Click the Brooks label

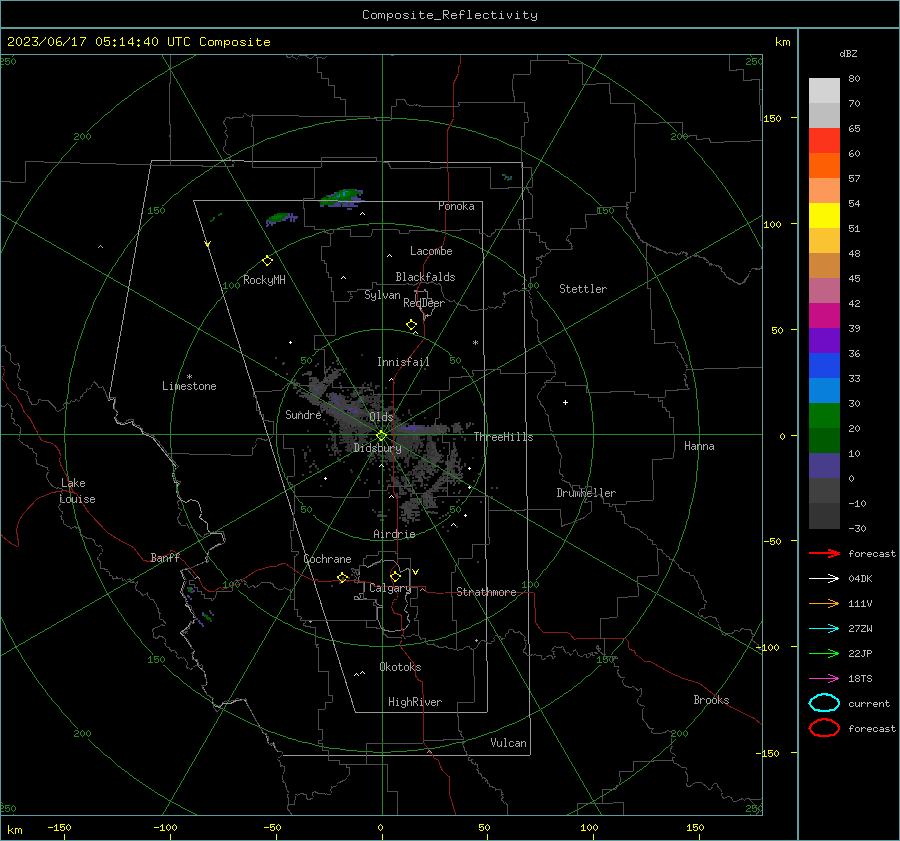711,700
